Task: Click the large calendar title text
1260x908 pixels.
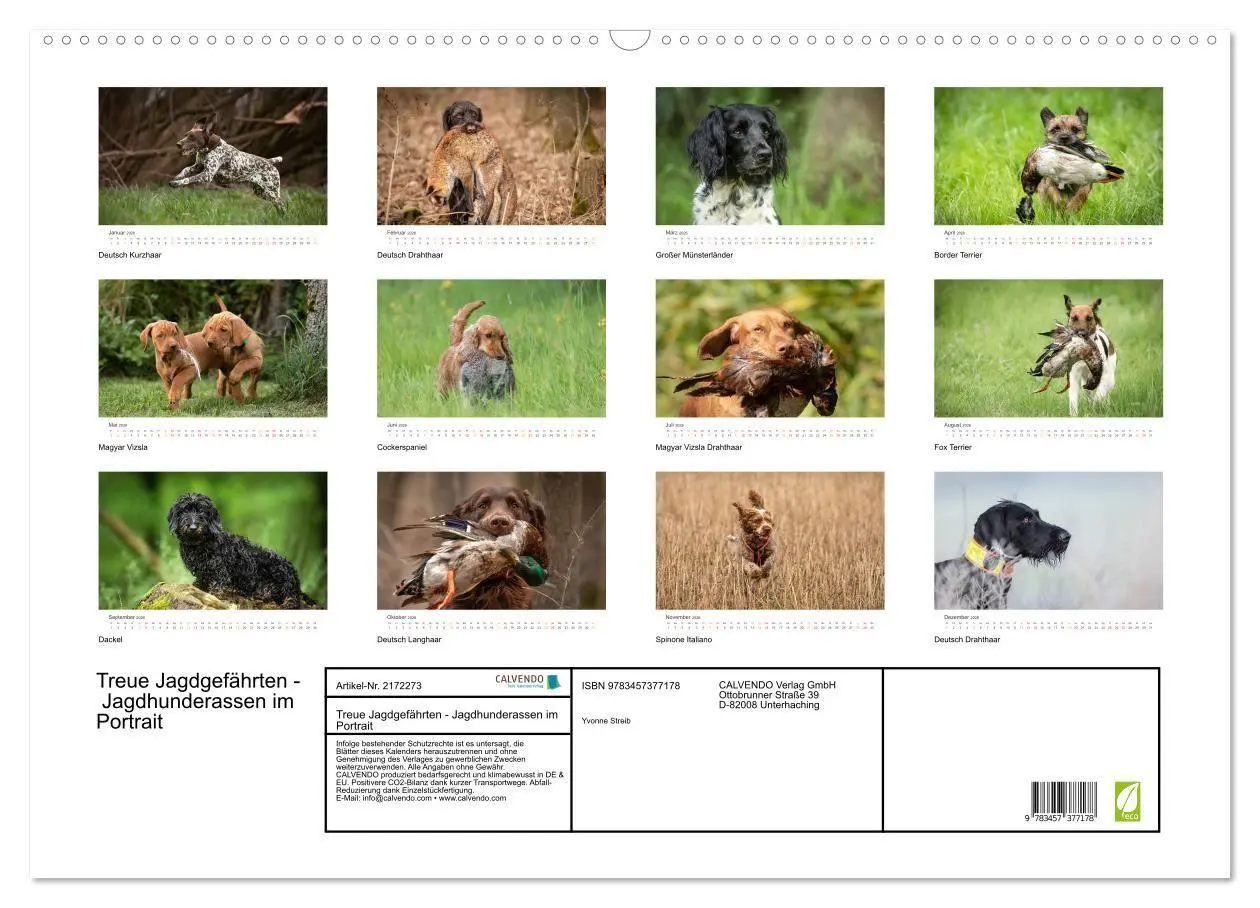Action: (198, 701)
